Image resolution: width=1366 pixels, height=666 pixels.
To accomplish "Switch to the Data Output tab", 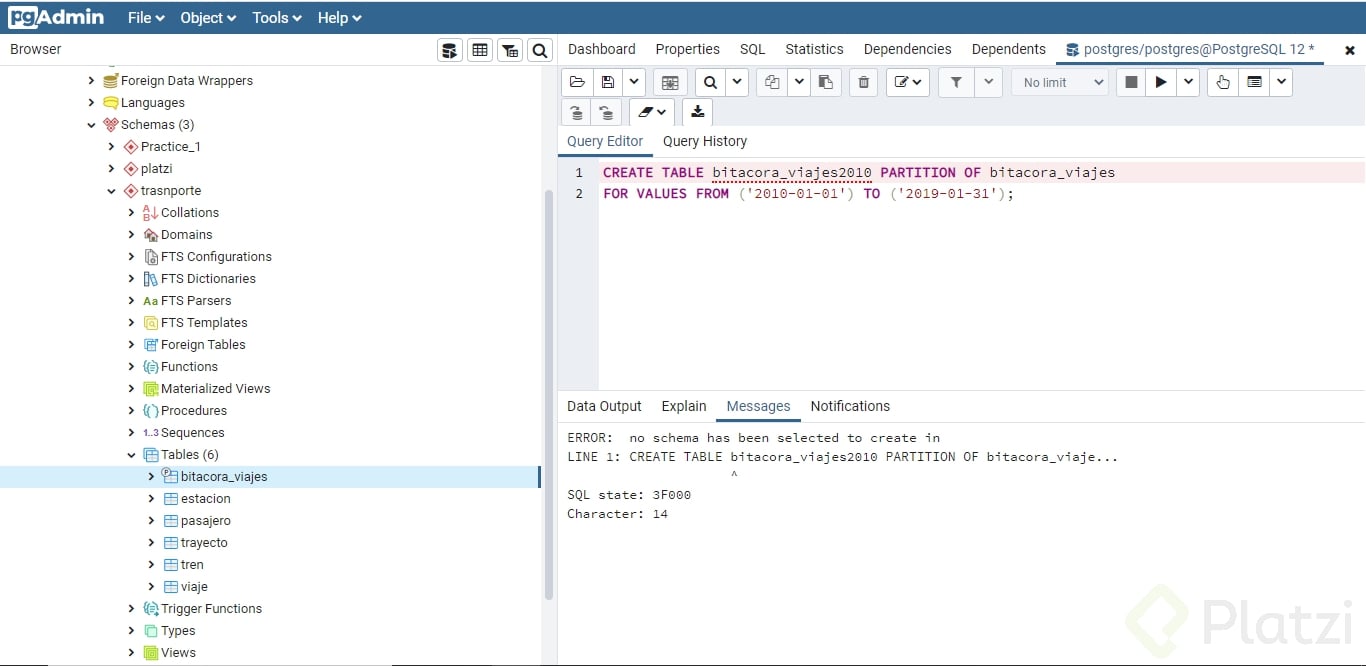I will click(x=604, y=406).
